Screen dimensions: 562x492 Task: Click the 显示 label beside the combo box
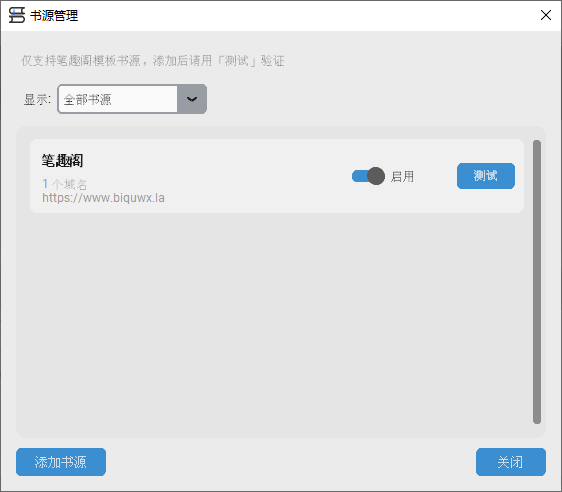(x=37, y=100)
